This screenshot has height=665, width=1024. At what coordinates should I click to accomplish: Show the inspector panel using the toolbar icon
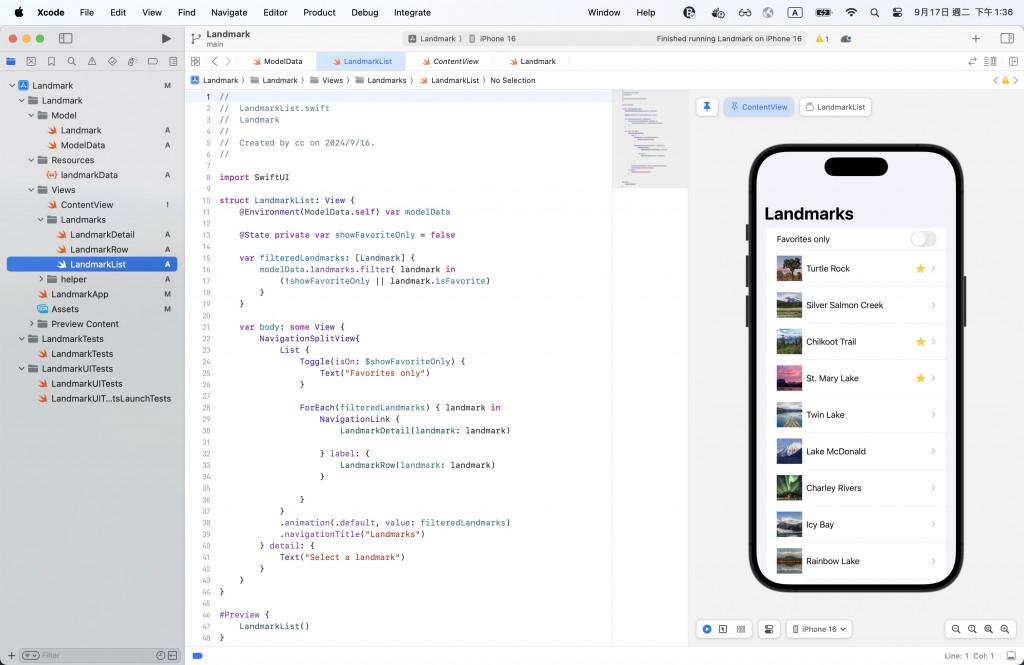coord(1007,39)
